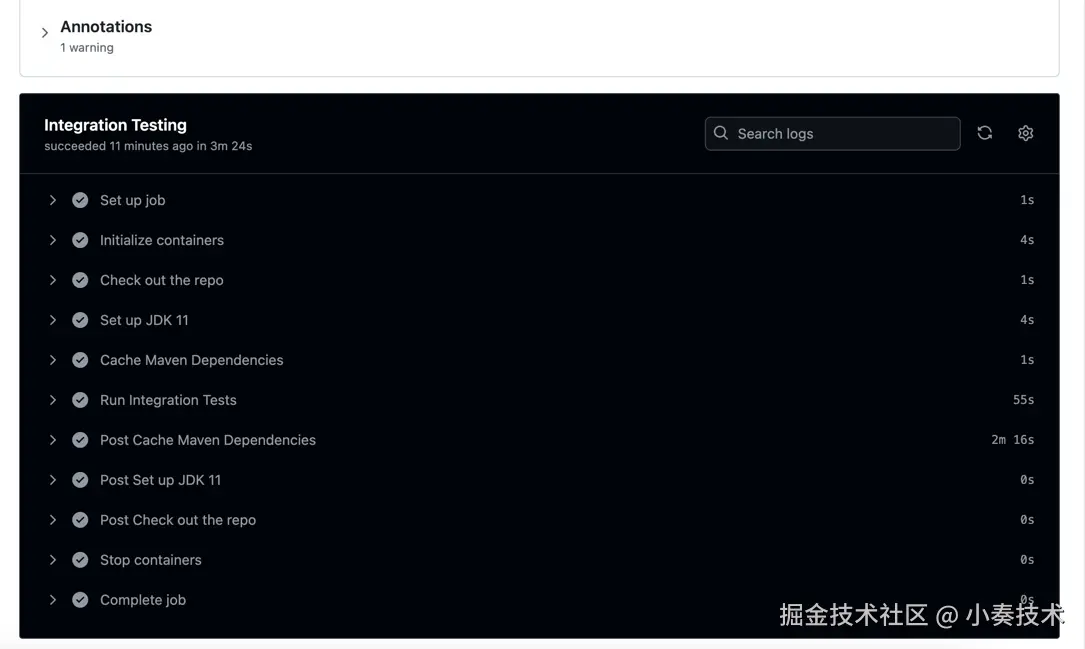This screenshot has height=649, width=1085.
Task: Click the magnifier icon in Search logs
Action: tap(721, 133)
